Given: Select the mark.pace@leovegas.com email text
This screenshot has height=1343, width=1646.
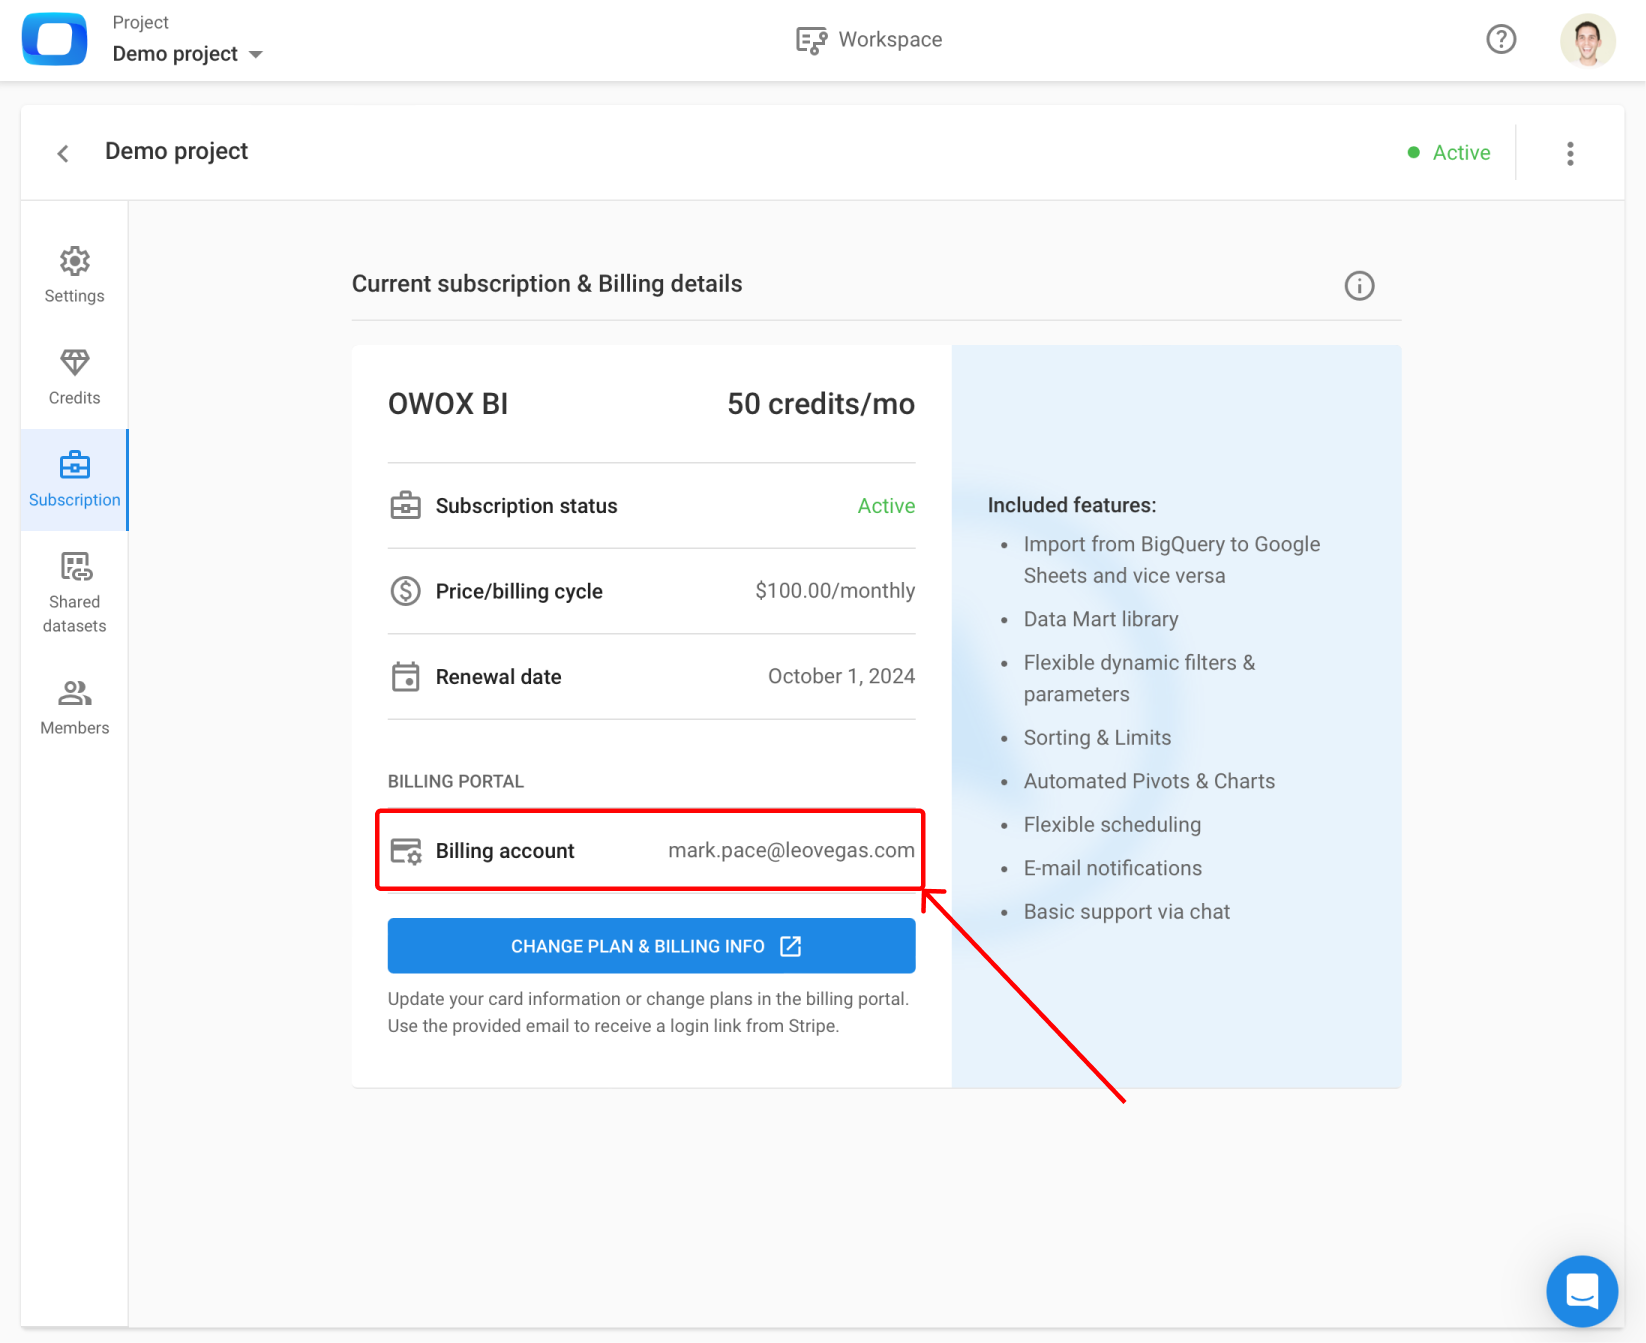Looking at the screenshot, I should coord(792,851).
